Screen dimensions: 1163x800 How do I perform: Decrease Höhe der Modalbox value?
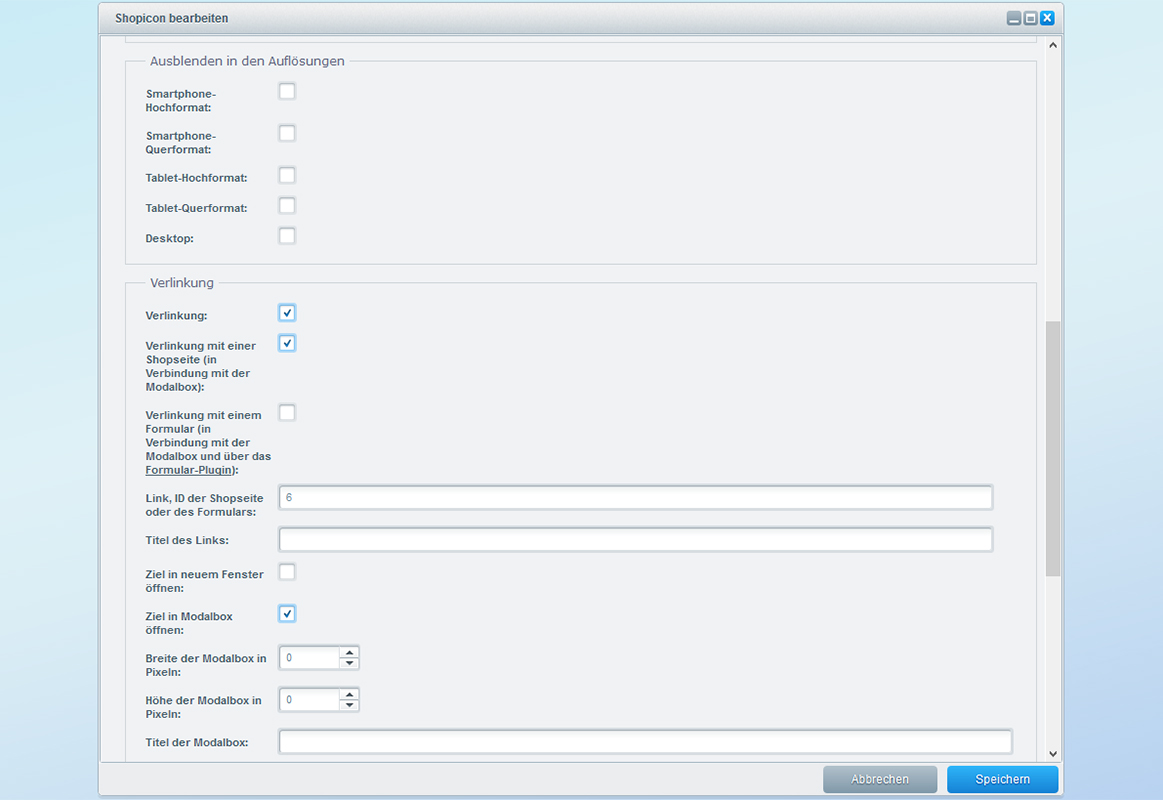[x=349, y=706]
